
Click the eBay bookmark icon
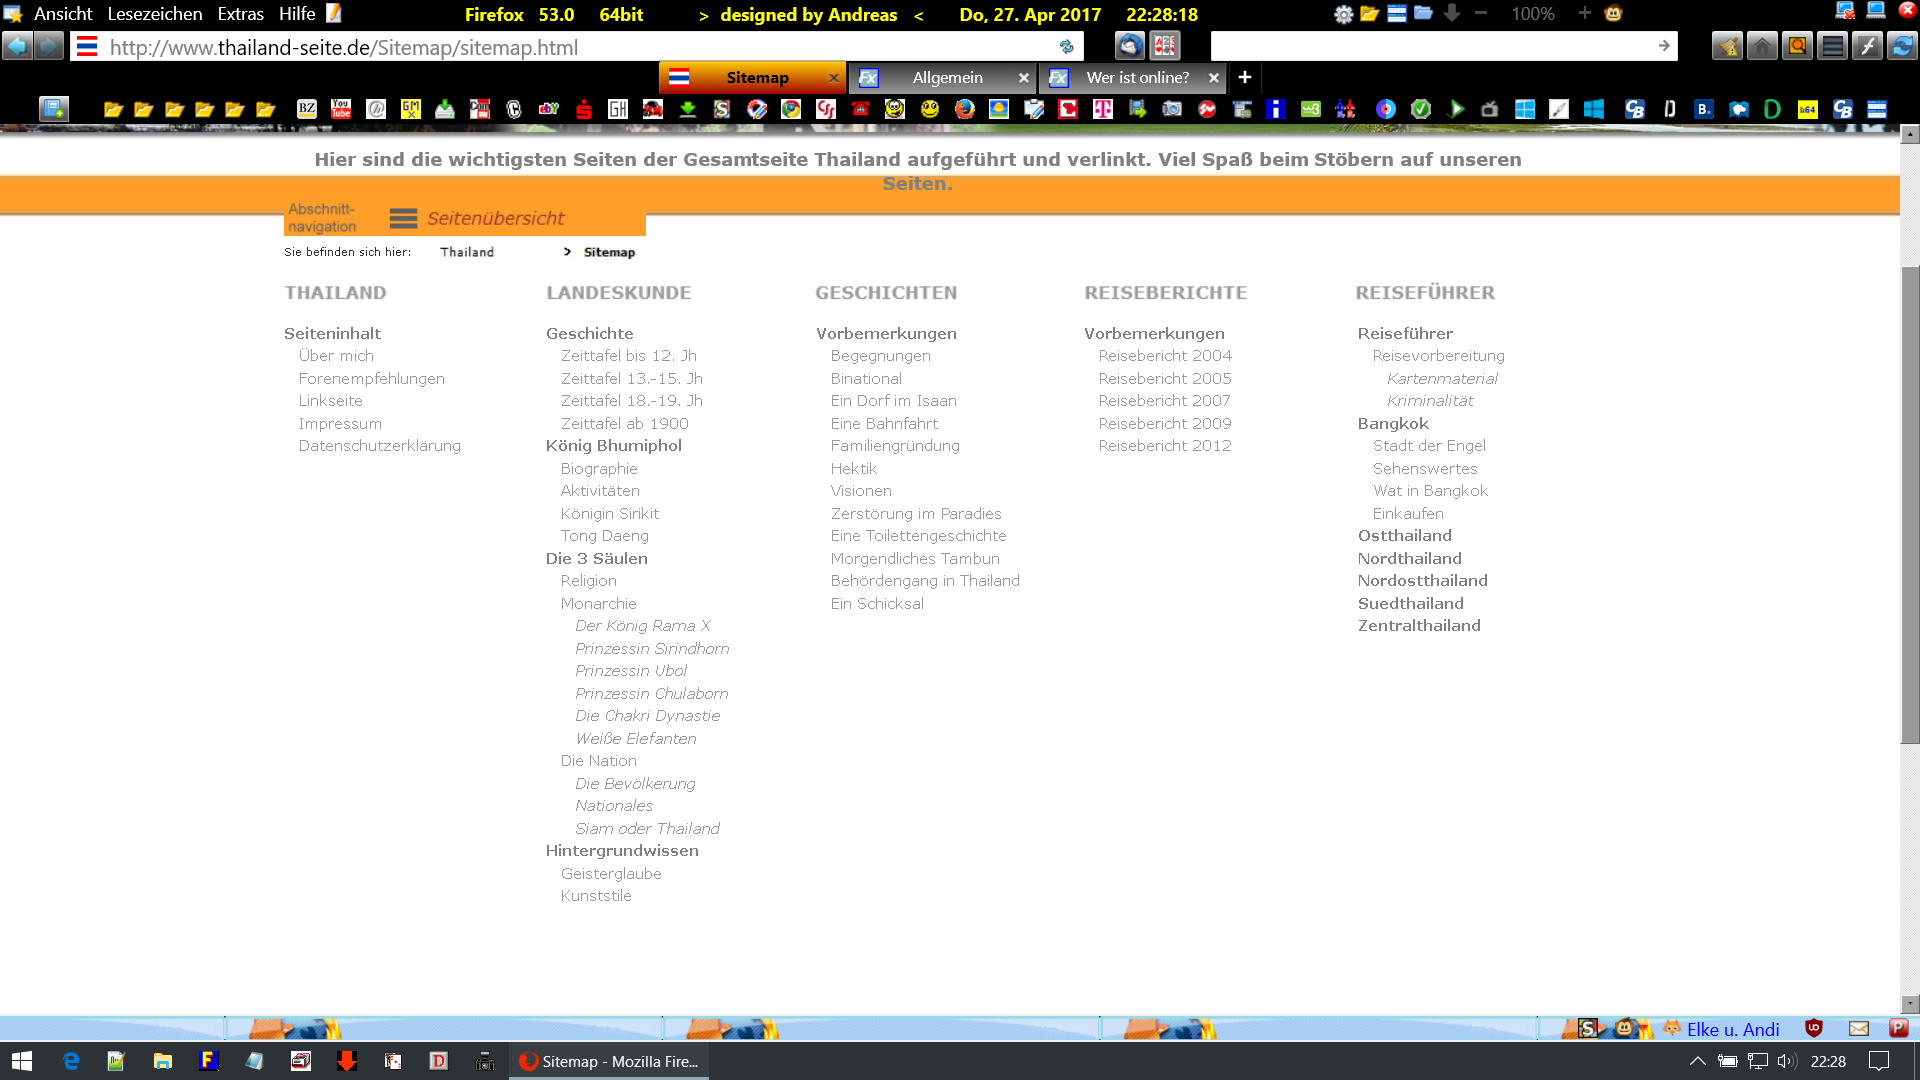click(x=549, y=109)
